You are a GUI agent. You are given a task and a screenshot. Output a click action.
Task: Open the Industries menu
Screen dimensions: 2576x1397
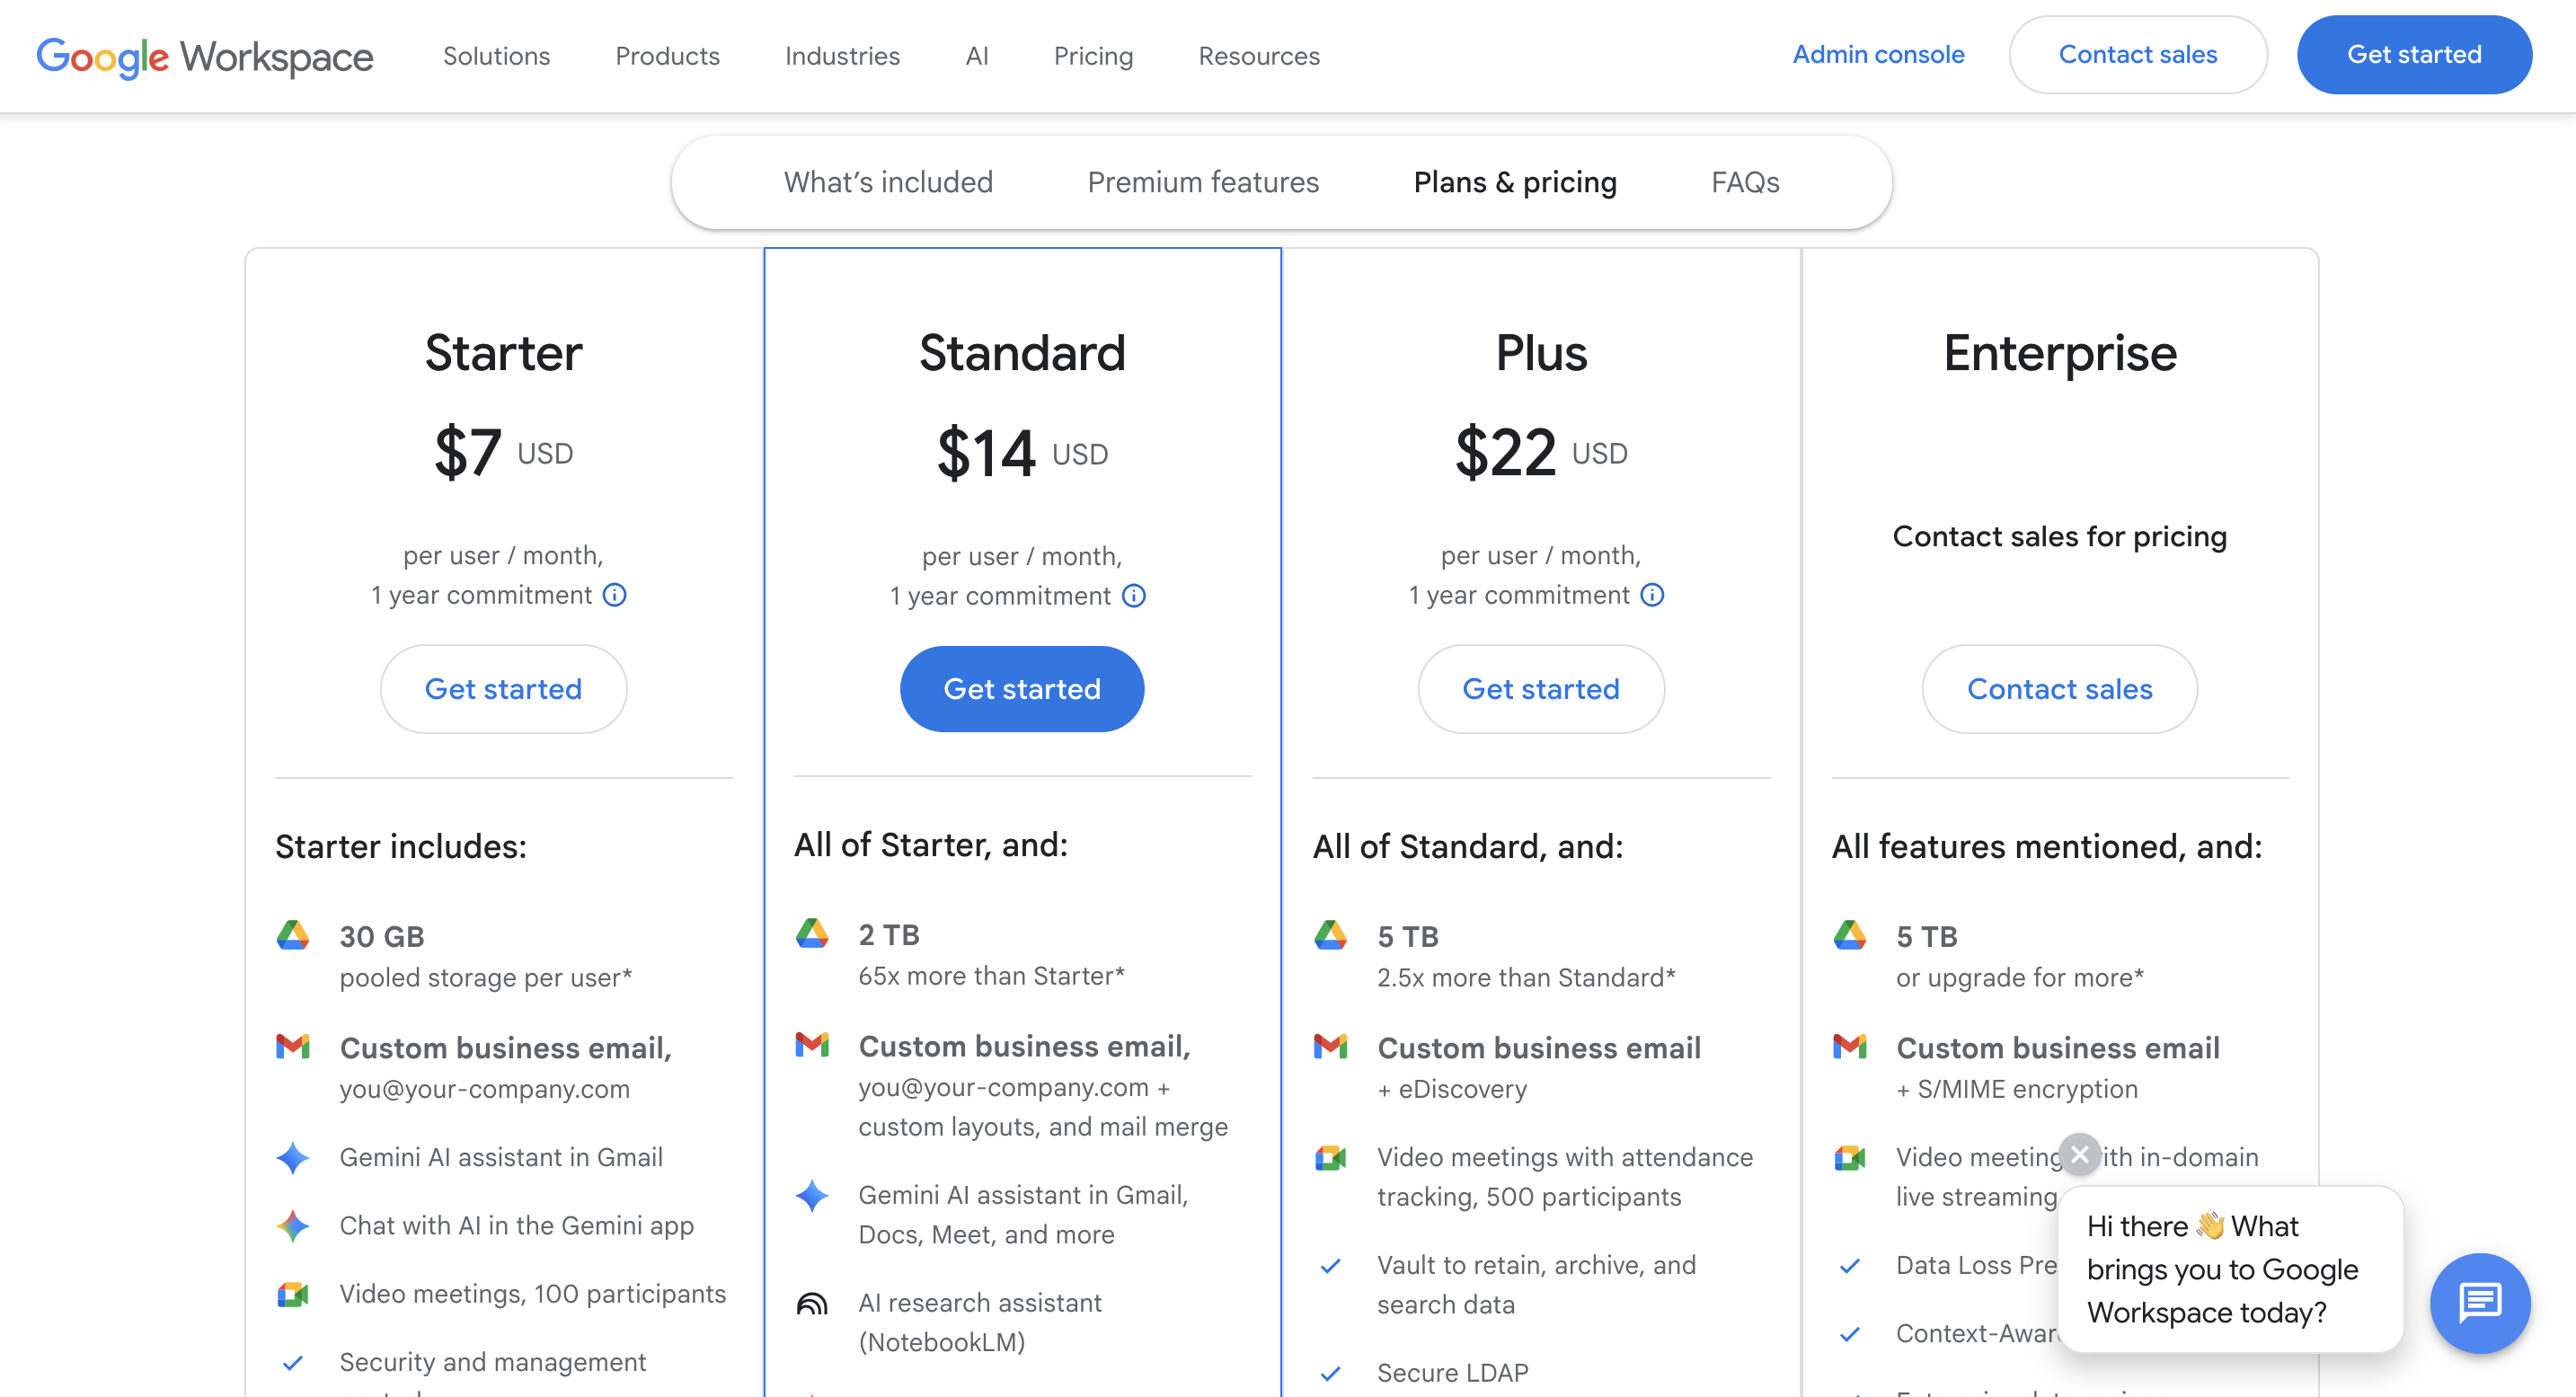842,56
